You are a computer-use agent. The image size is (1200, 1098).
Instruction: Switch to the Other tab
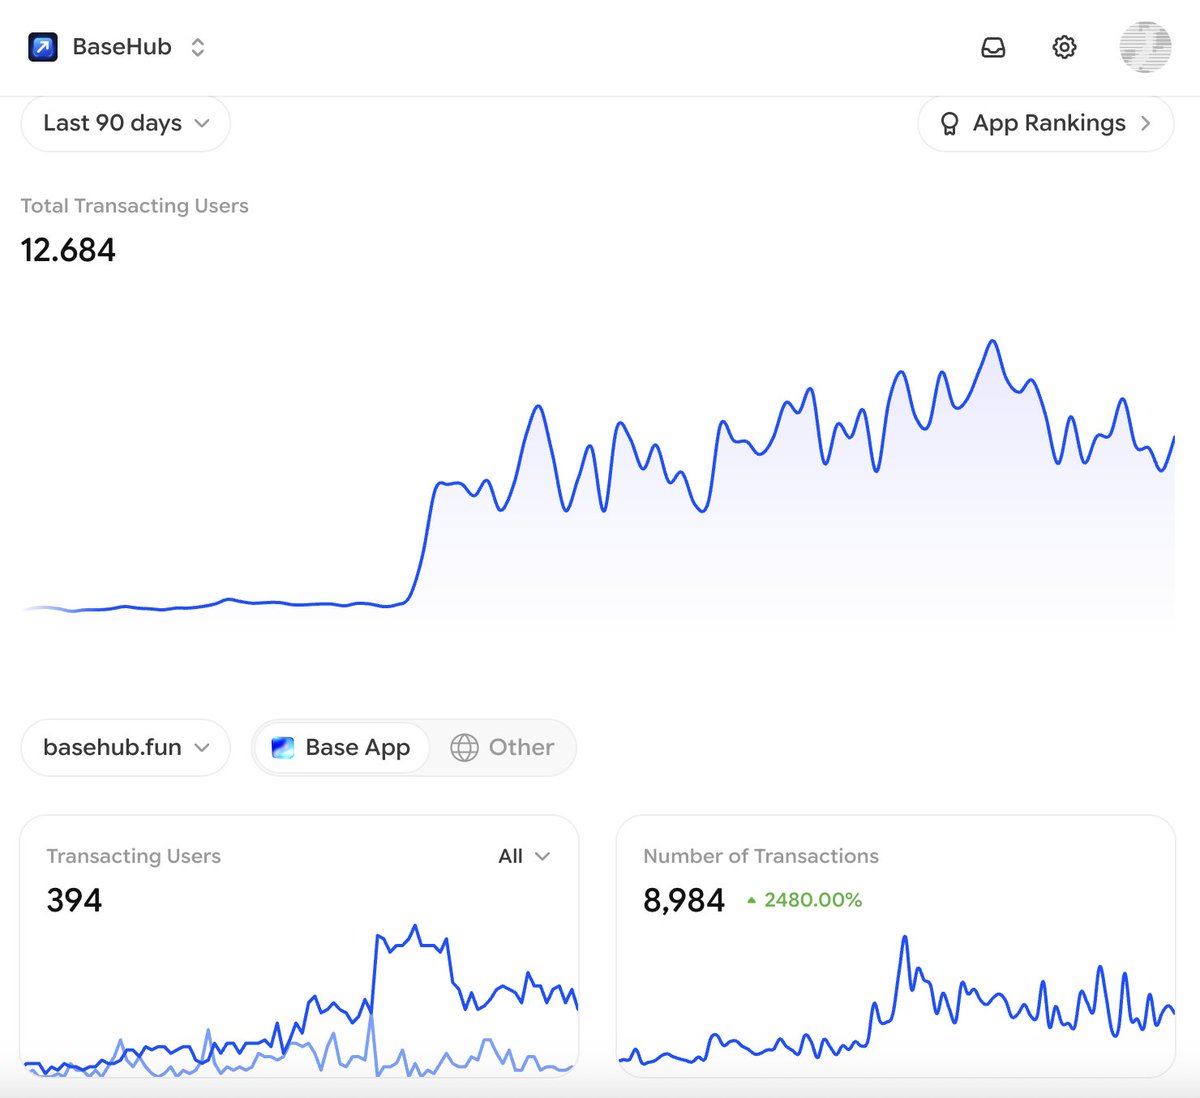502,747
